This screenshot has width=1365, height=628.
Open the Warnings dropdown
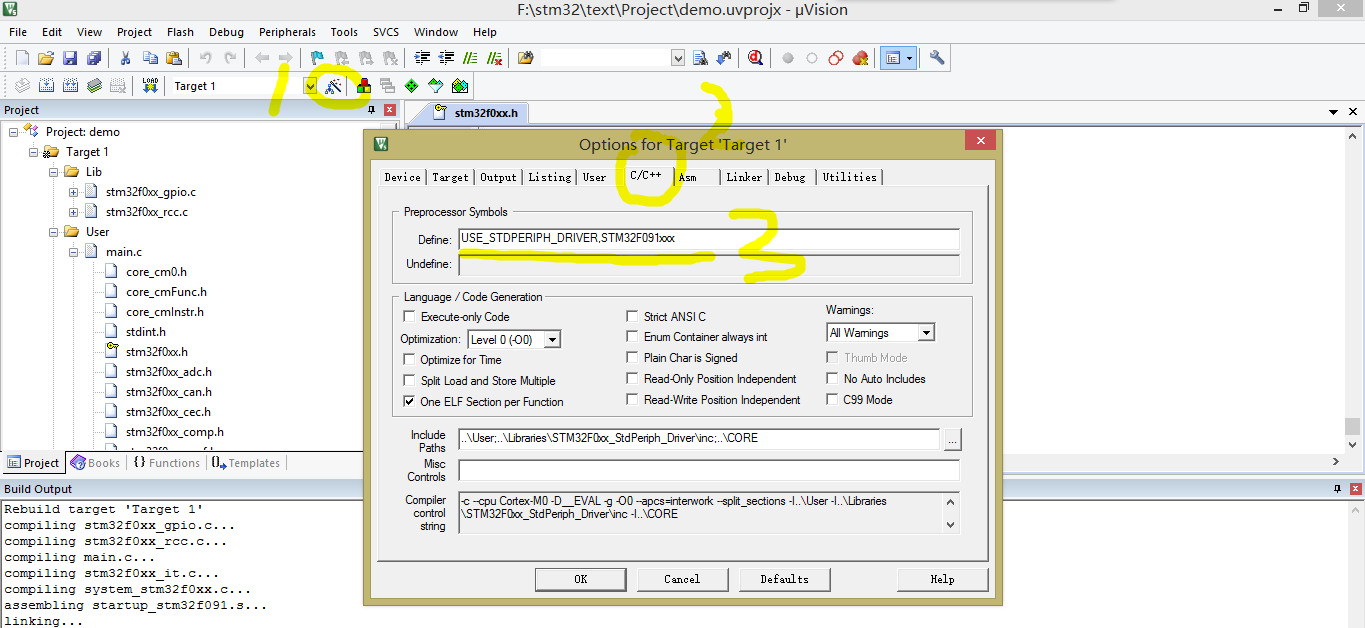926,333
